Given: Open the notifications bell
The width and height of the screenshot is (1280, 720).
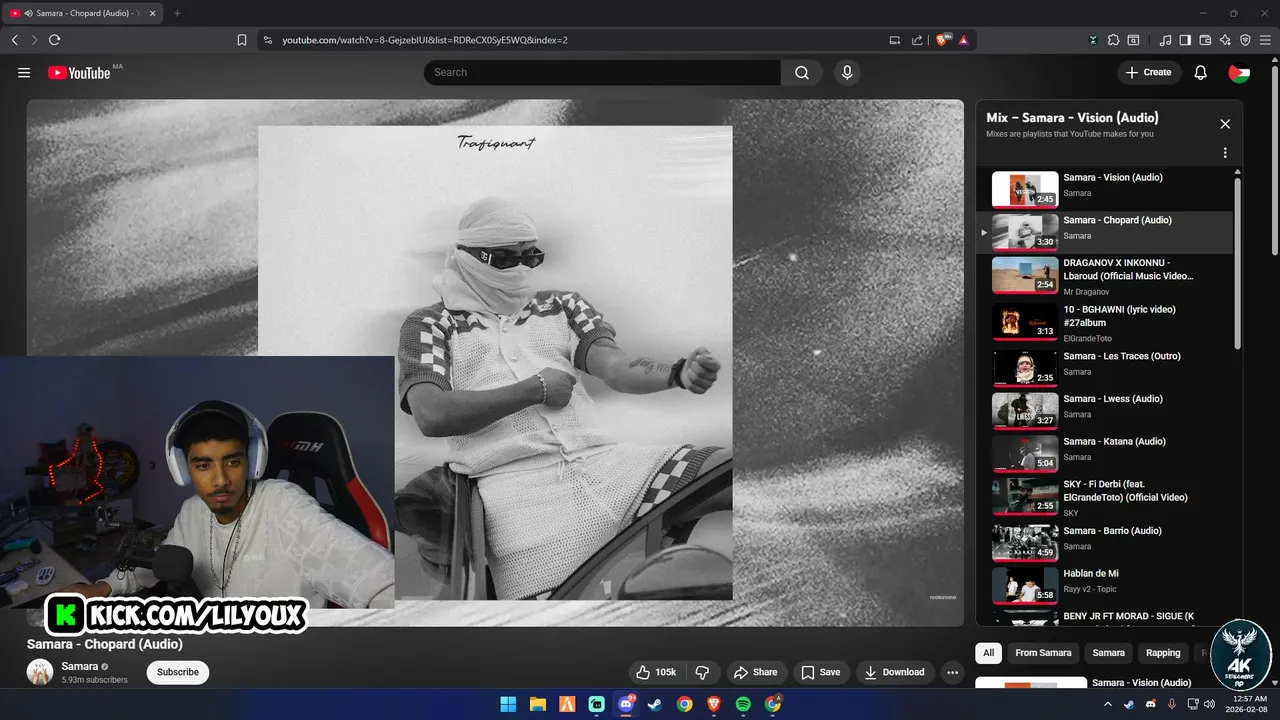Looking at the screenshot, I should click(1201, 72).
